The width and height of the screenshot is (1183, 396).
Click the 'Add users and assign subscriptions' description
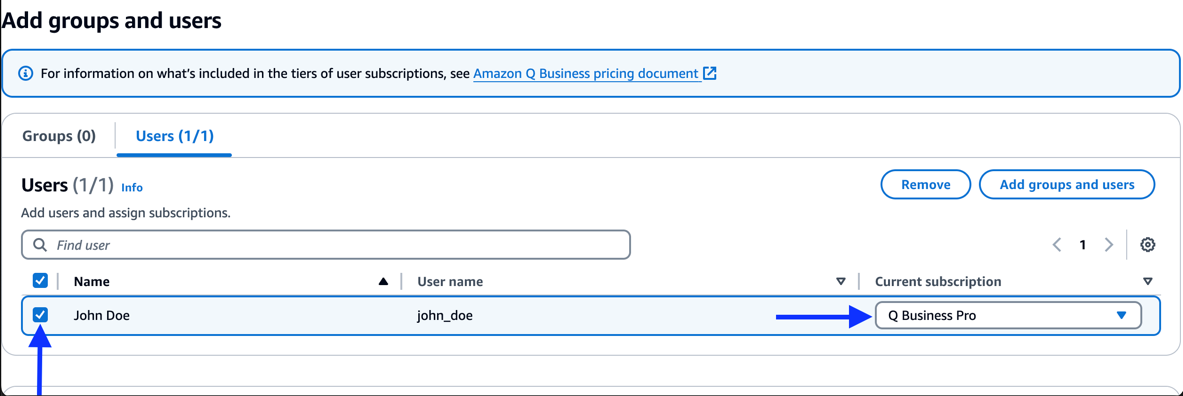click(126, 213)
